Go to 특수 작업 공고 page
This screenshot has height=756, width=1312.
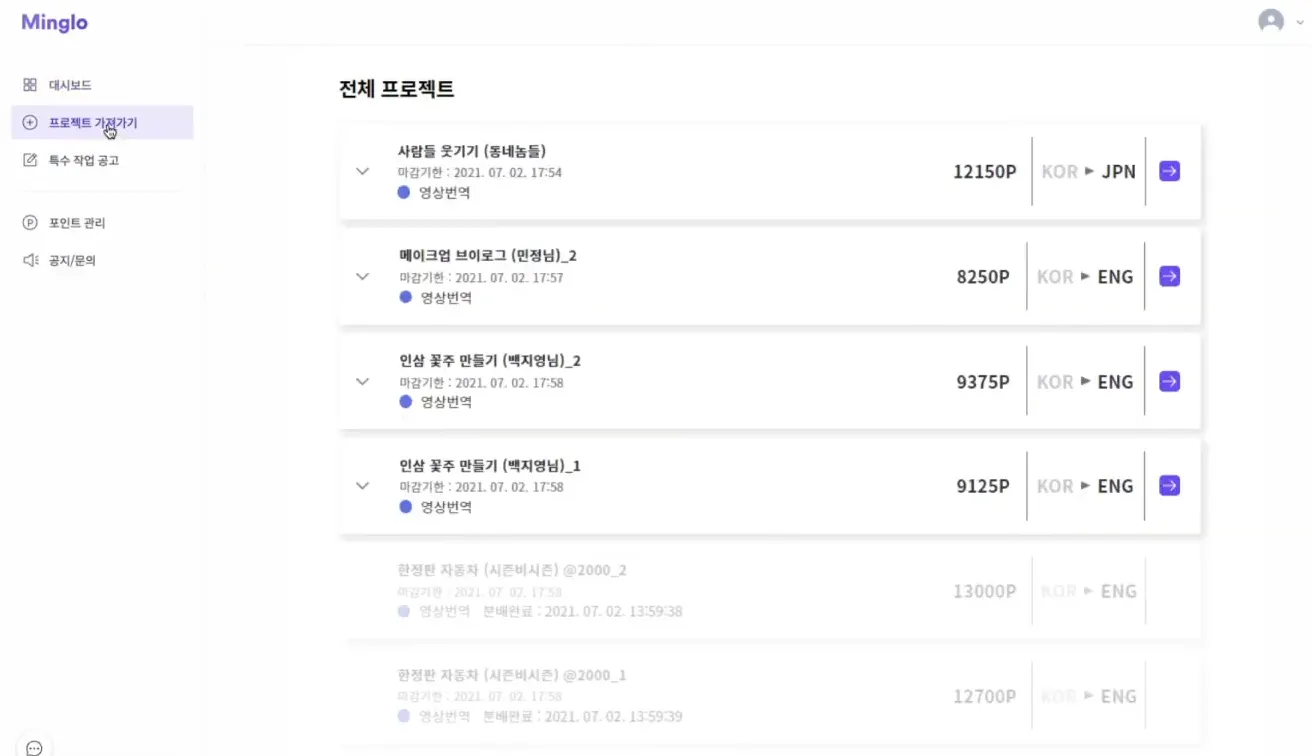tap(84, 160)
